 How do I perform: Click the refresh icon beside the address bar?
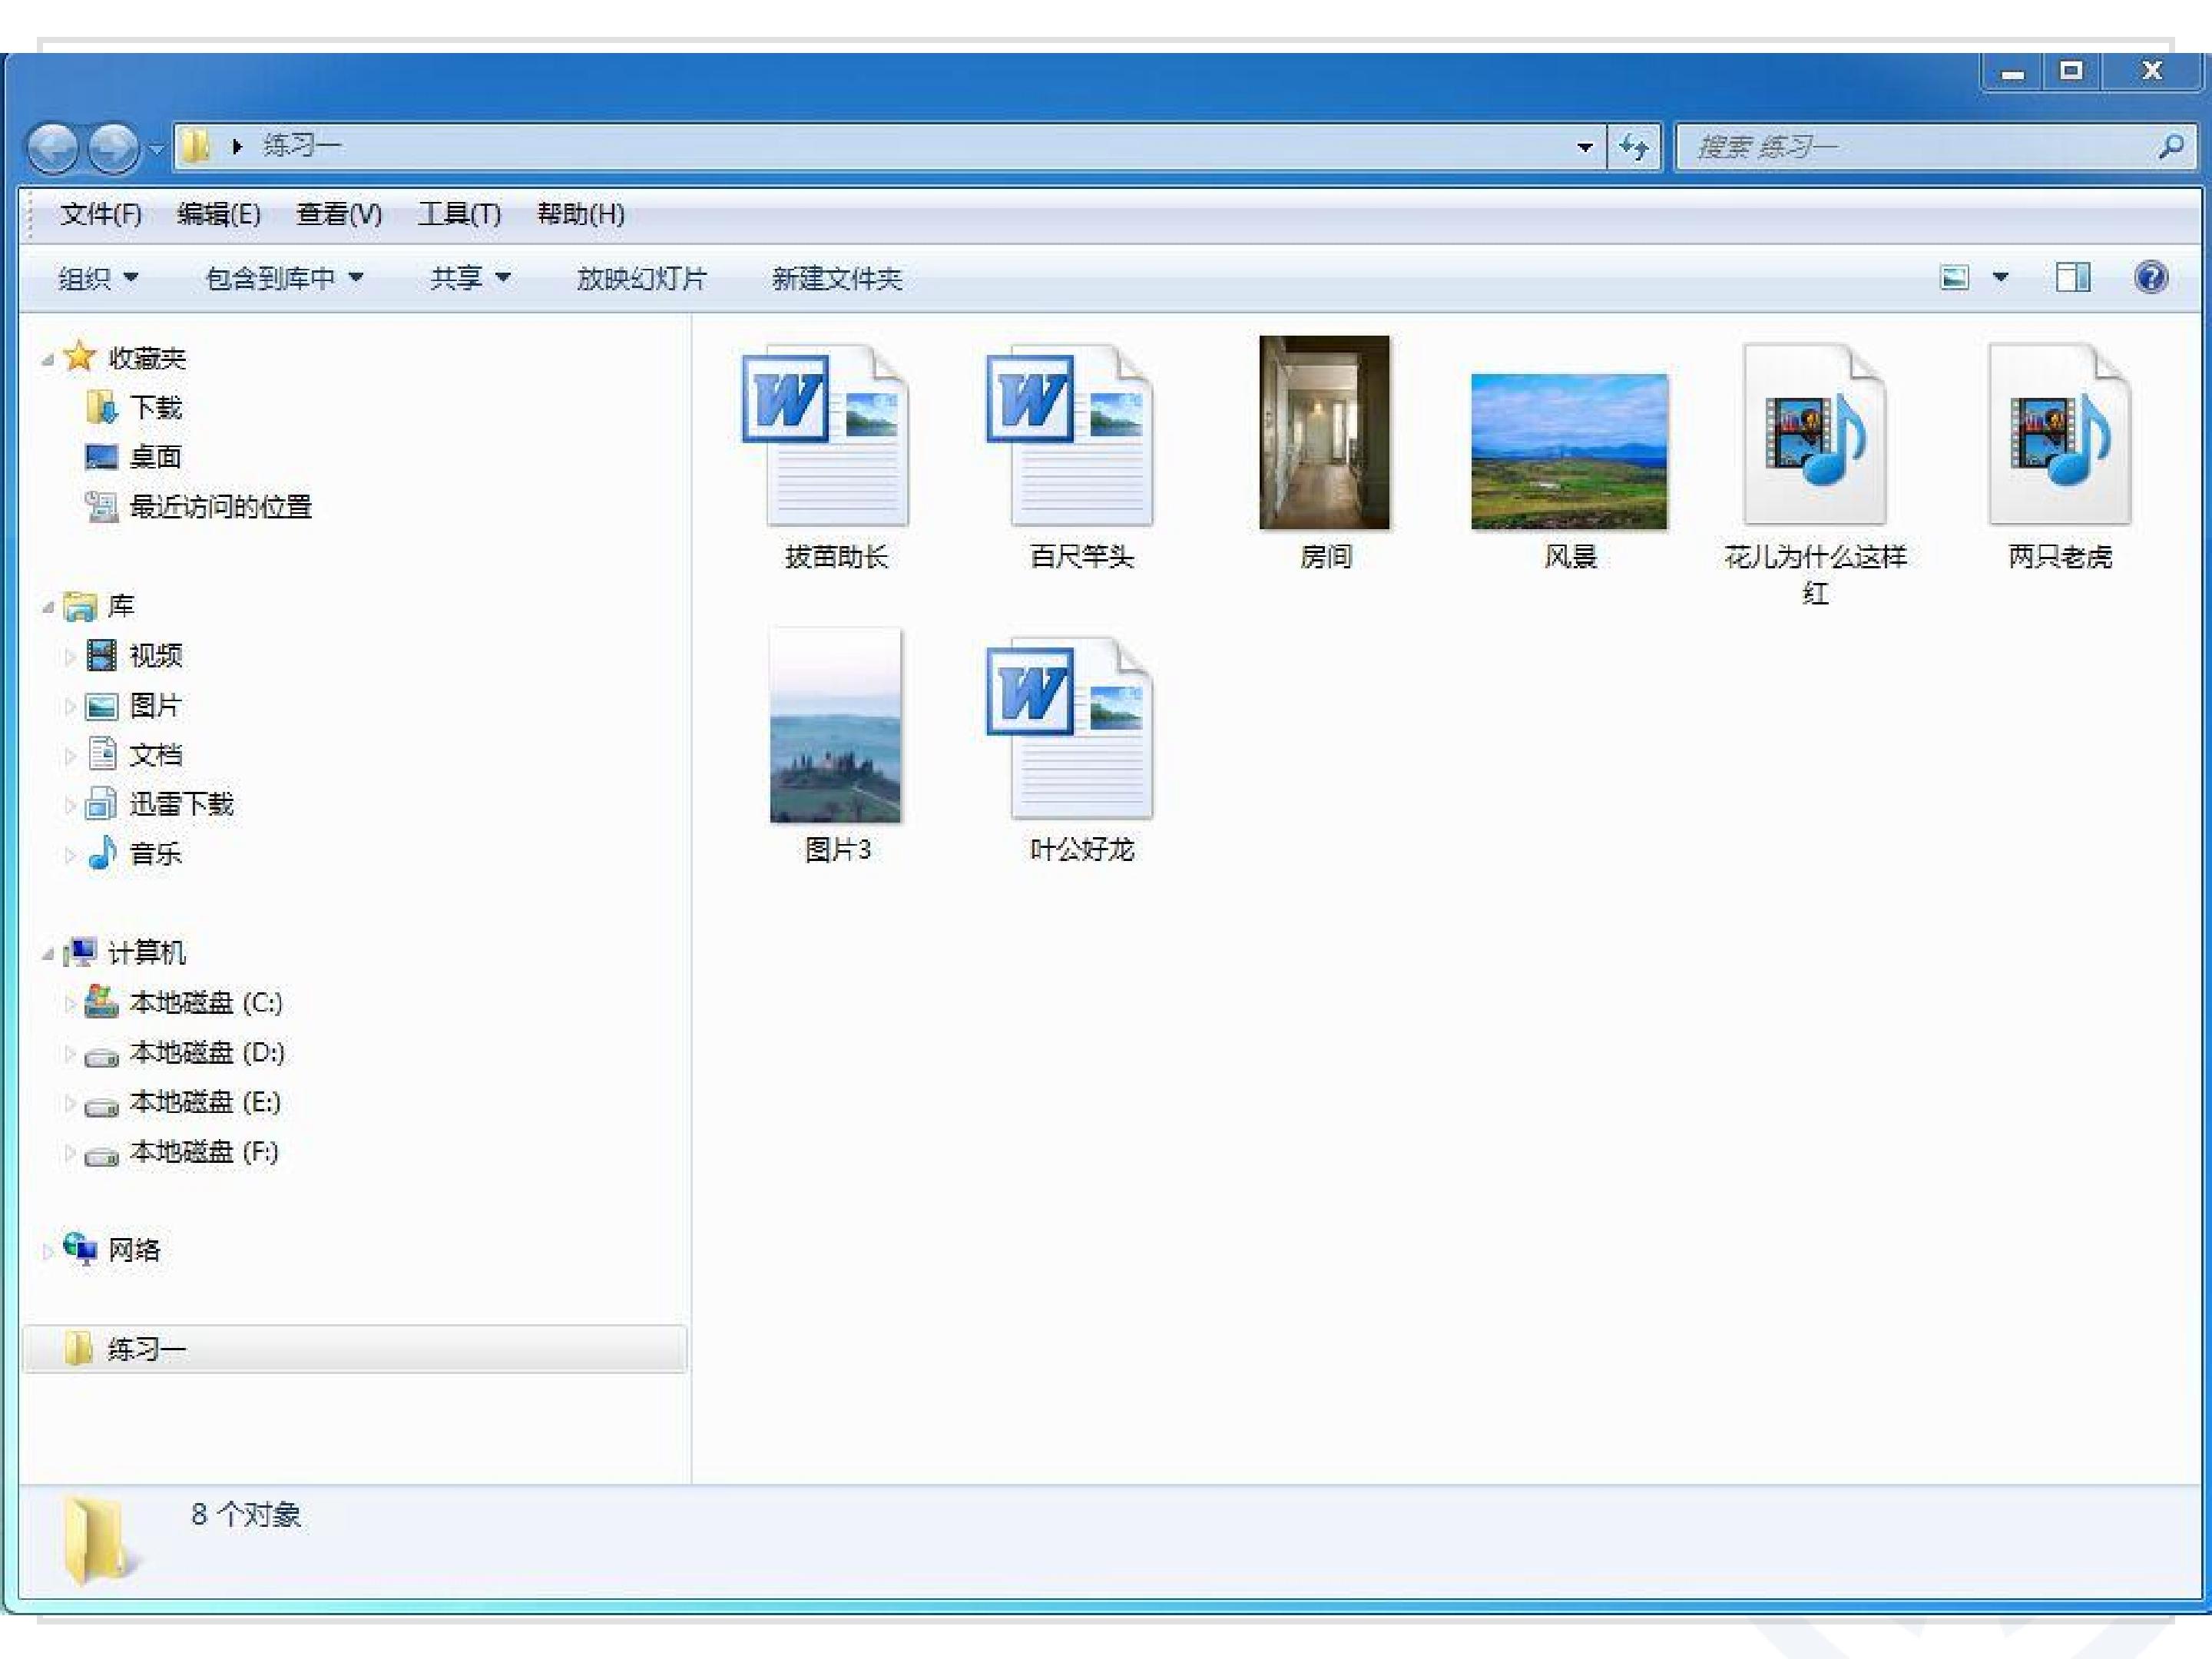(x=1633, y=148)
